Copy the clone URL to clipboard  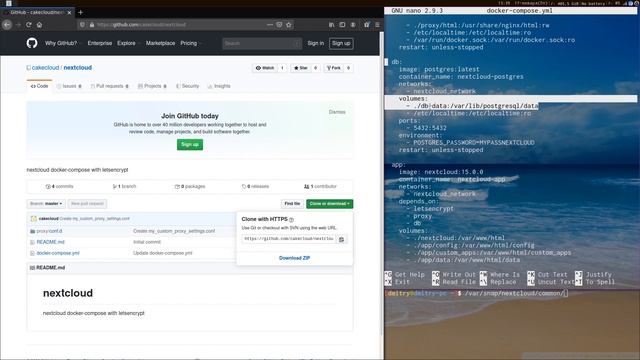[x=342, y=239]
